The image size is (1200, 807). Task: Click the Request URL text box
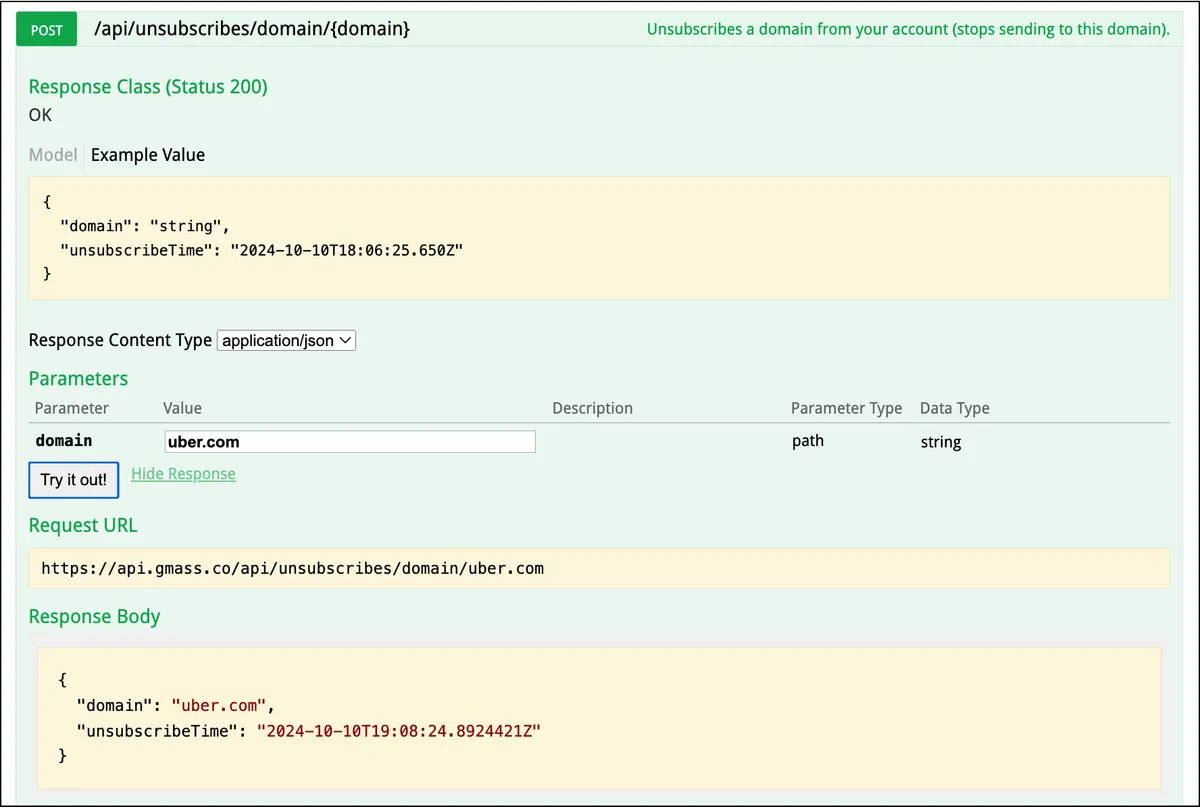[599, 568]
